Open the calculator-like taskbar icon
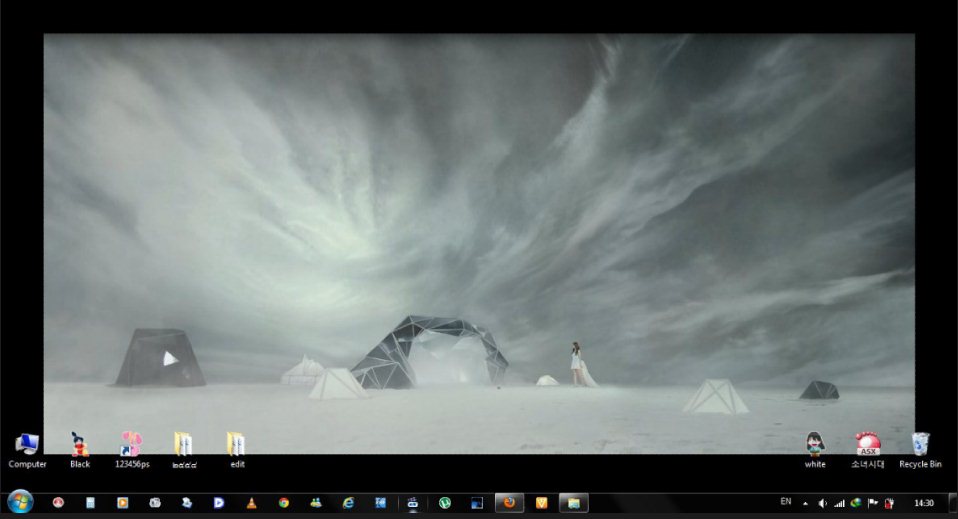The height and width of the screenshot is (519, 958). pyautogui.click(x=90, y=503)
